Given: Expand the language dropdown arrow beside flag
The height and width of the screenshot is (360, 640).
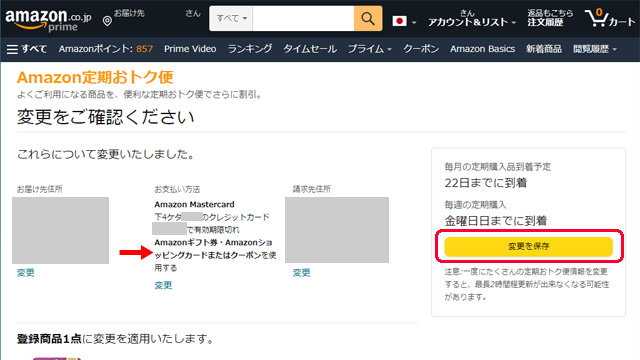Looking at the screenshot, I should pos(414,22).
